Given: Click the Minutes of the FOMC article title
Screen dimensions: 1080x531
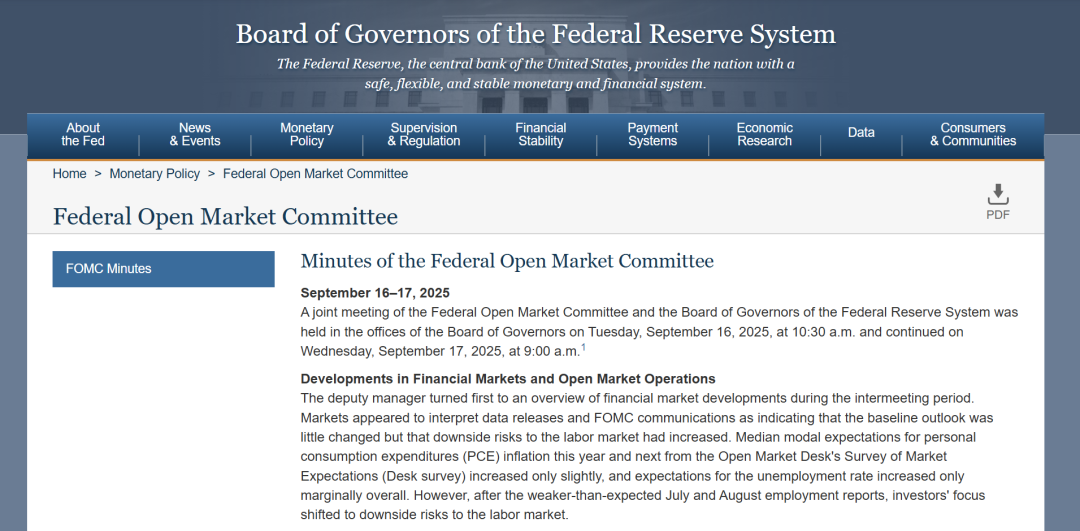Looking at the screenshot, I should pyautogui.click(x=507, y=262).
